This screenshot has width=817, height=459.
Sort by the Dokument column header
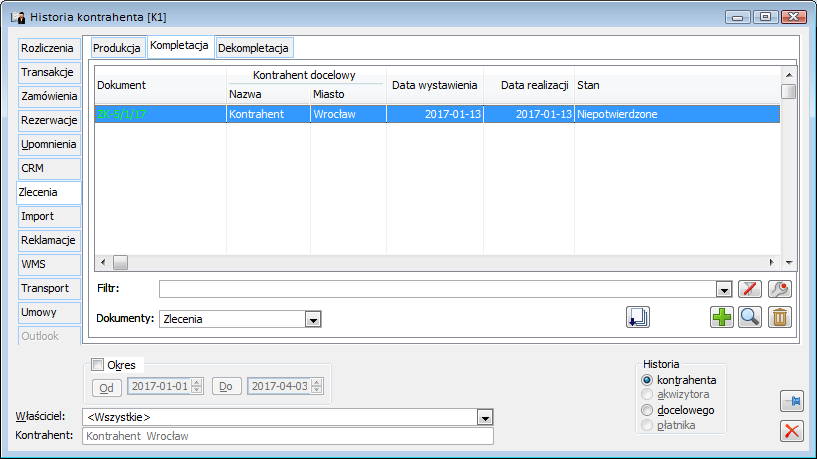coord(160,85)
